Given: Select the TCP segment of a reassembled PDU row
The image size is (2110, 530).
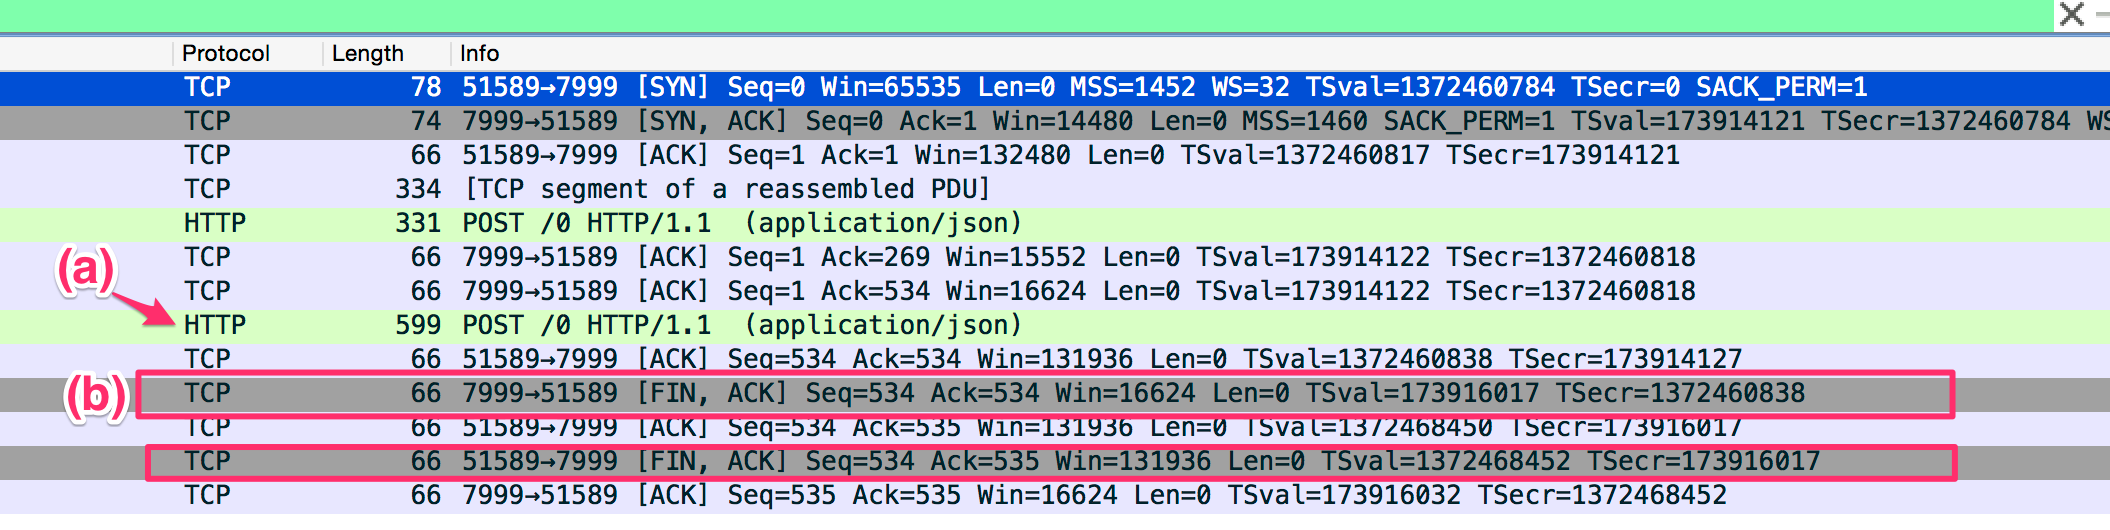Looking at the screenshot, I should tap(1055, 190).
